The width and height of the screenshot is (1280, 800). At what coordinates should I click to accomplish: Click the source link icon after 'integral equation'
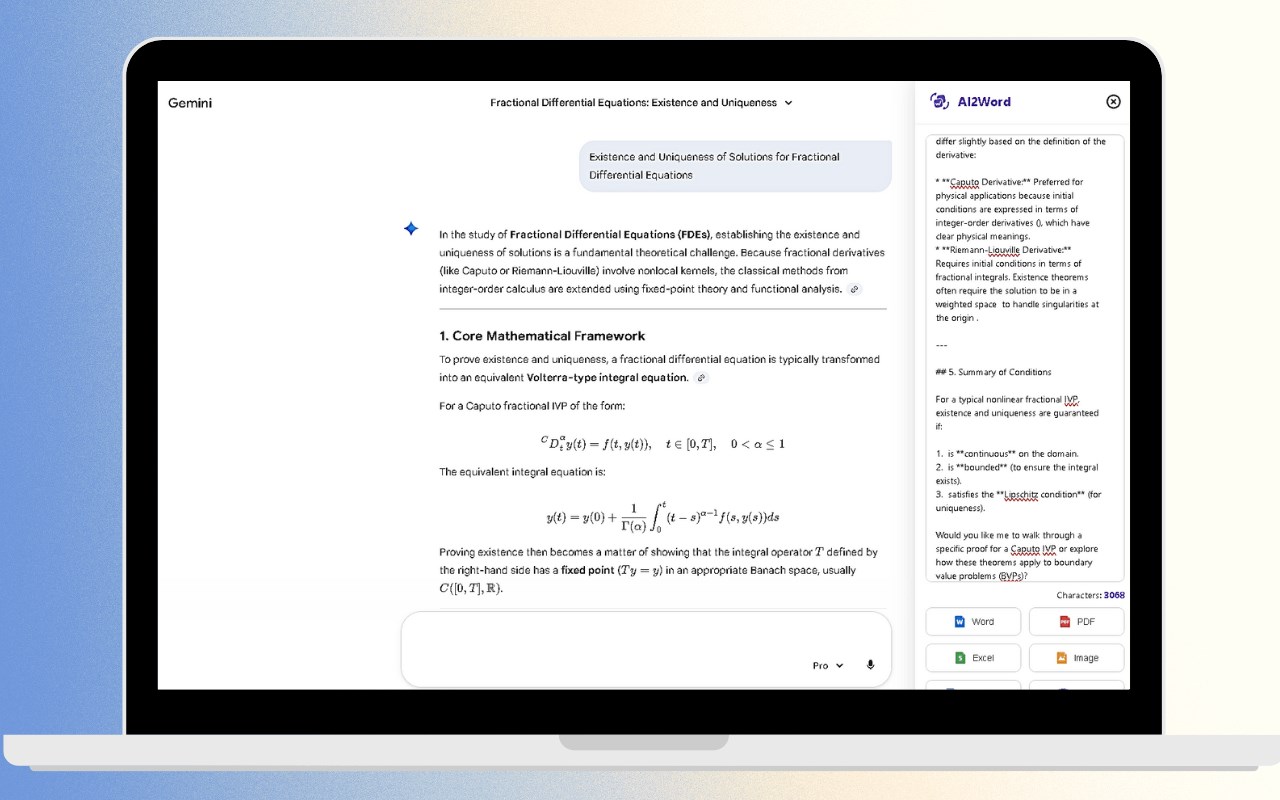pyautogui.click(x=701, y=378)
